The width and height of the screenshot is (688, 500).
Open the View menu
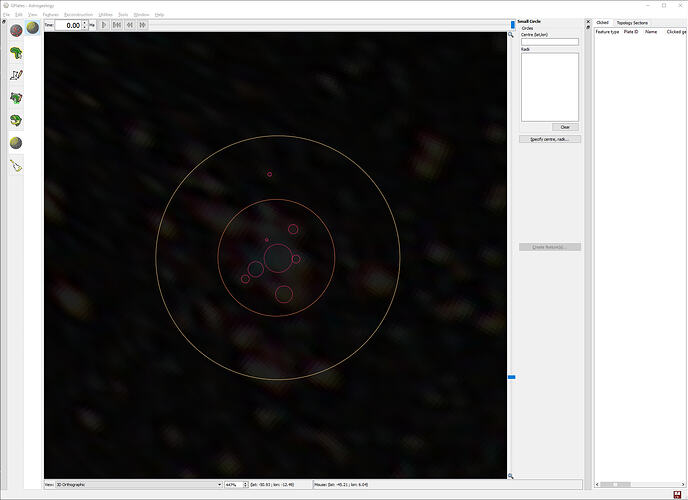point(32,15)
